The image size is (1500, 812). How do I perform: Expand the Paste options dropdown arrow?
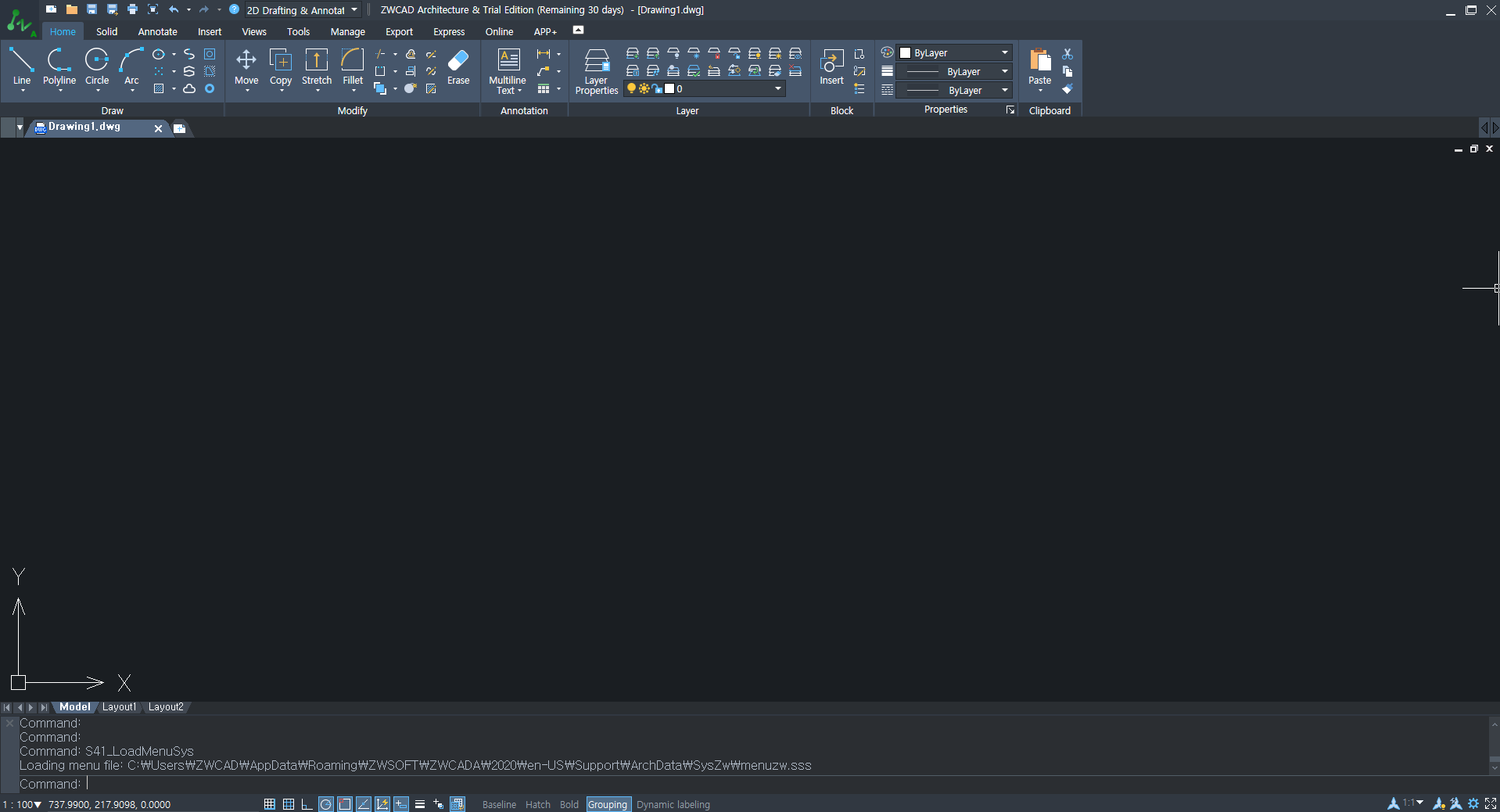click(1040, 91)
